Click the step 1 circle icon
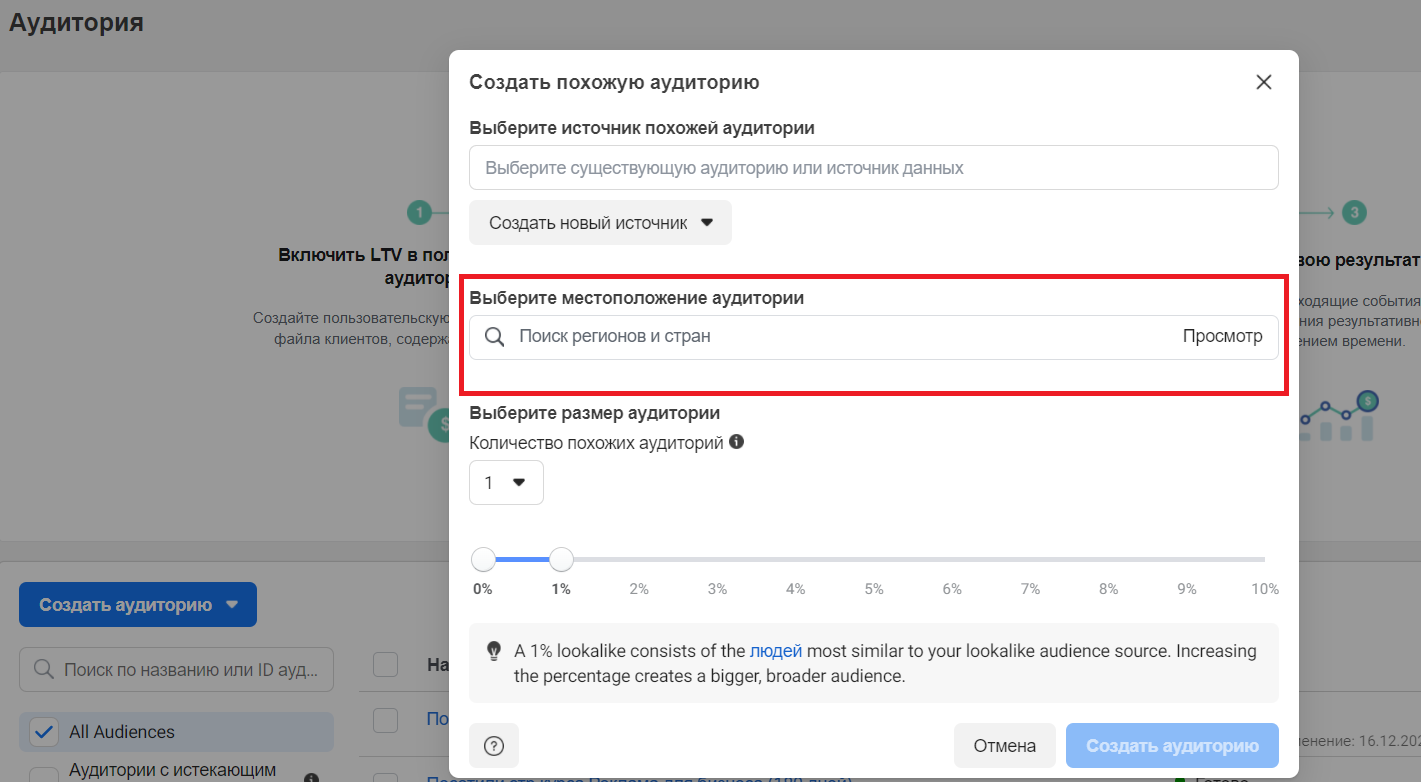Viewport: 1421px width, 782px height. point(419,212)
